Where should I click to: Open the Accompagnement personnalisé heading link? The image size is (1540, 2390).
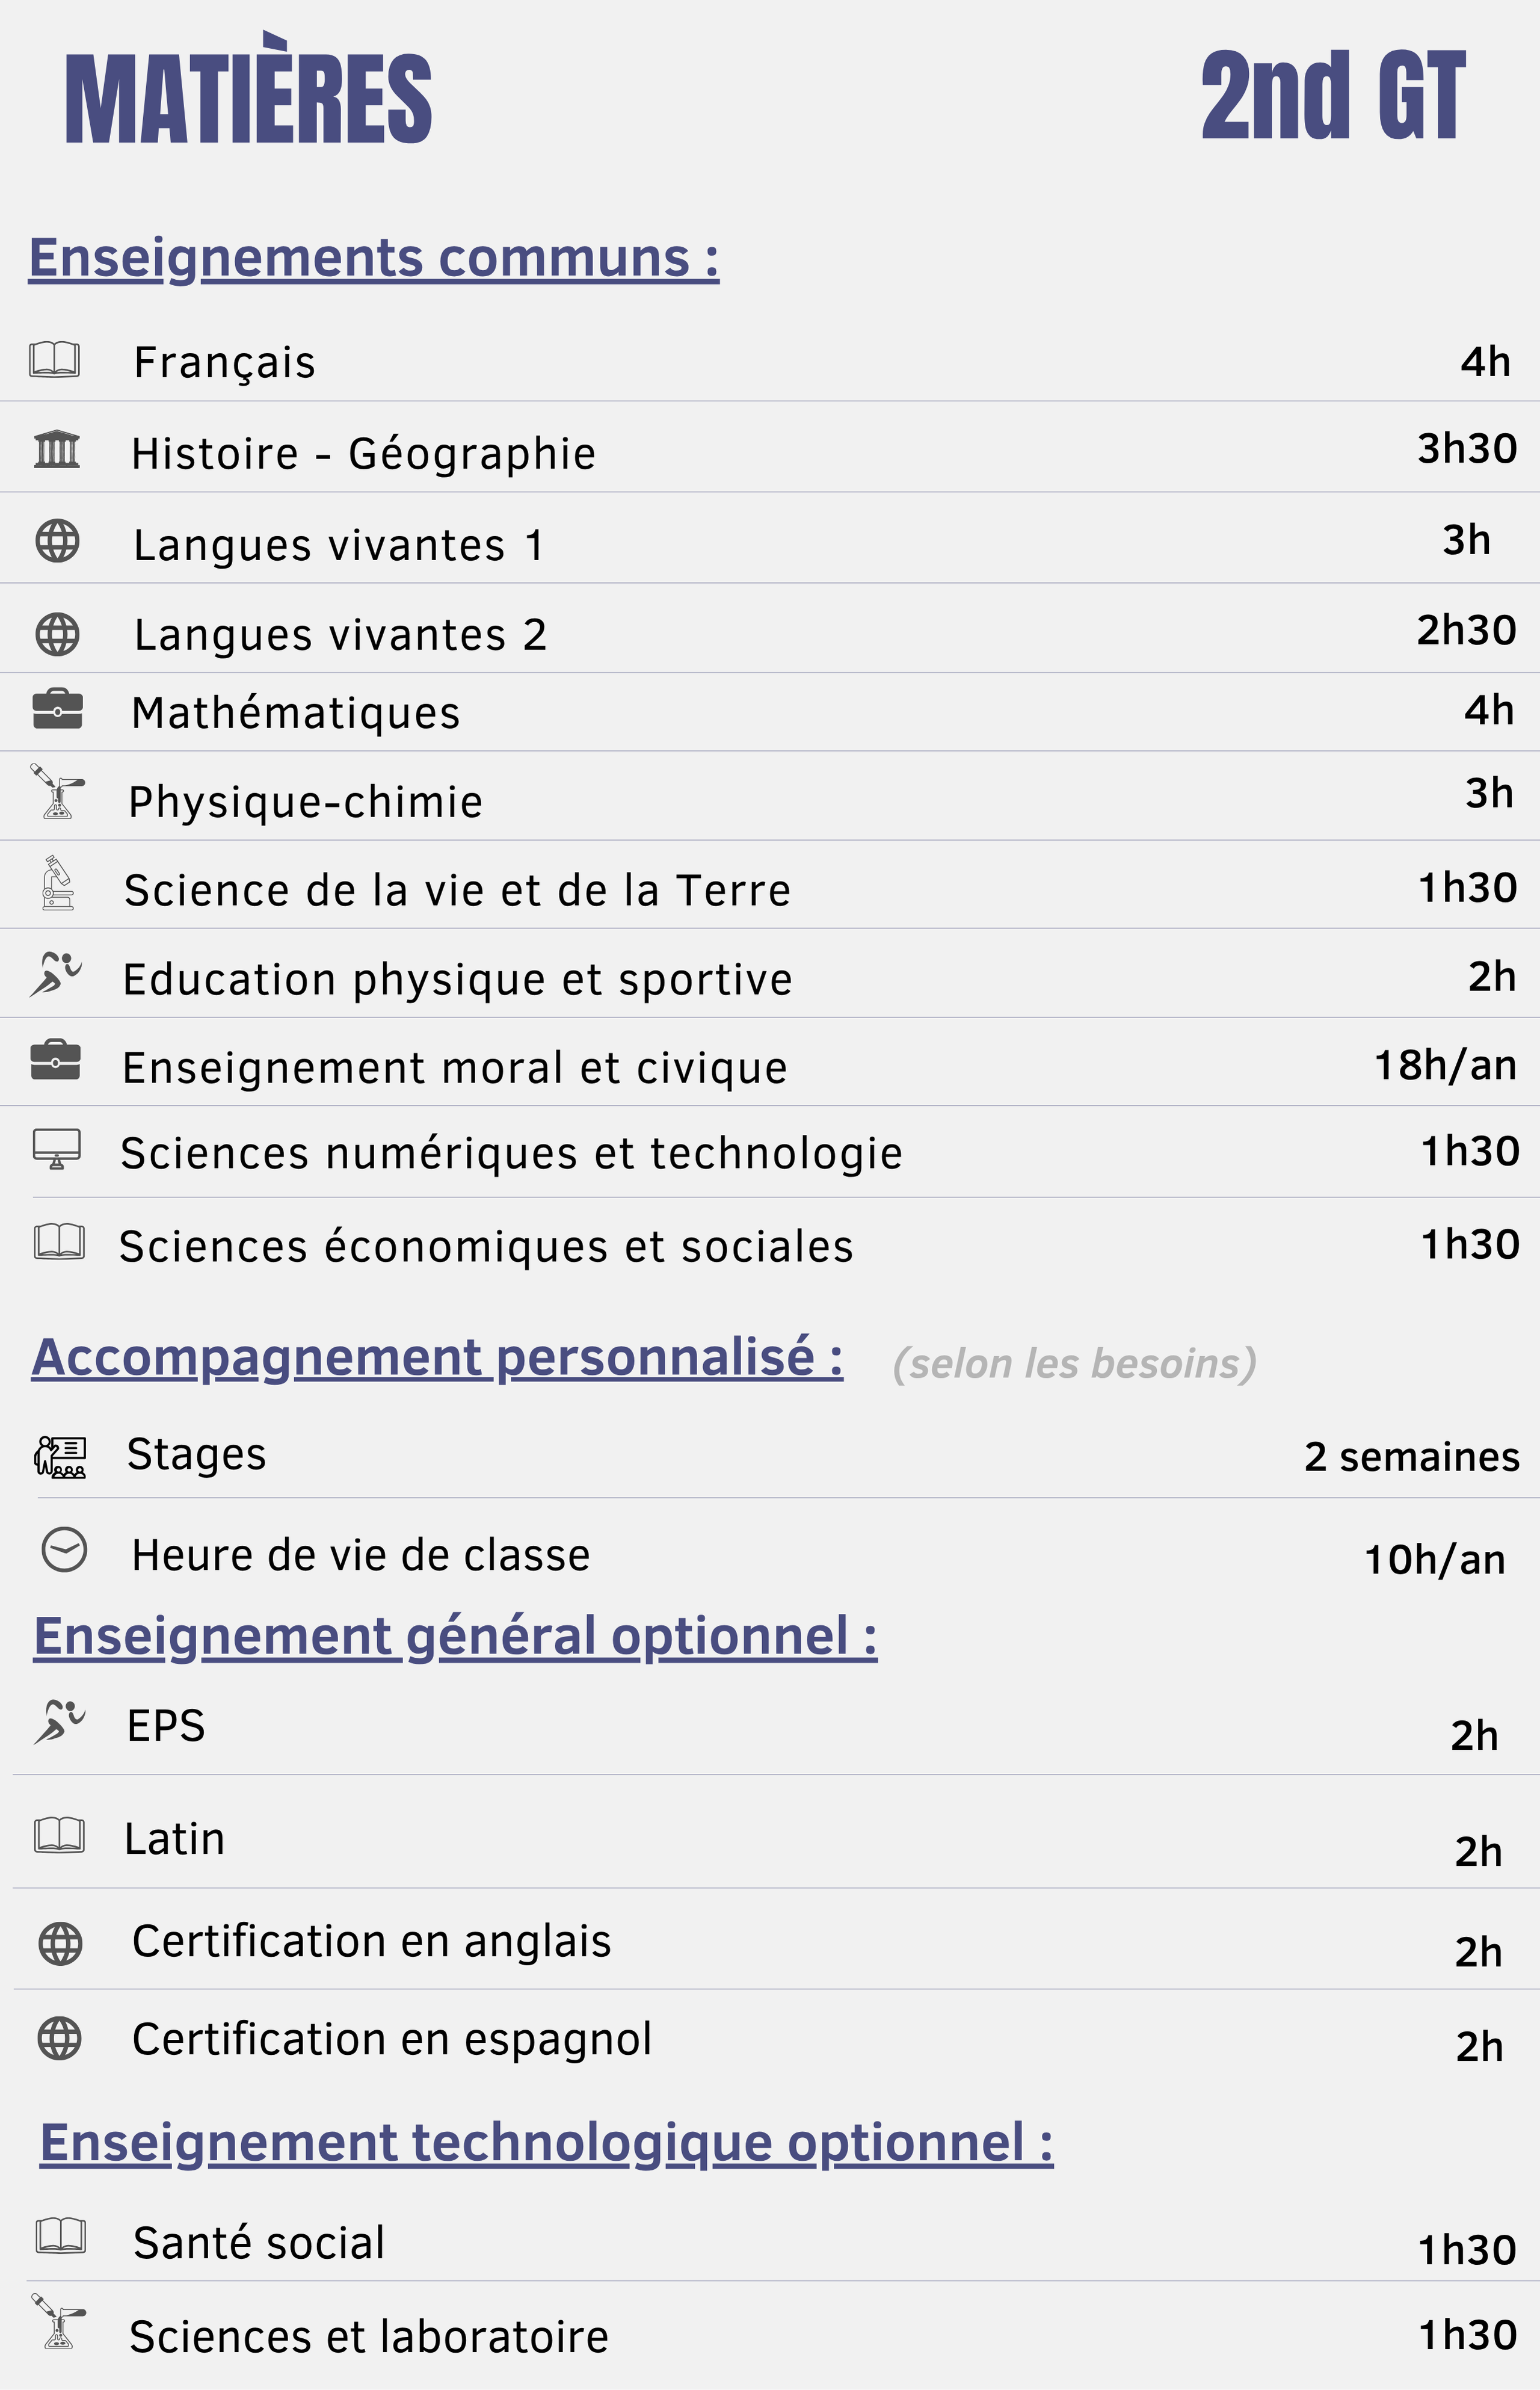click(437, 1358)
